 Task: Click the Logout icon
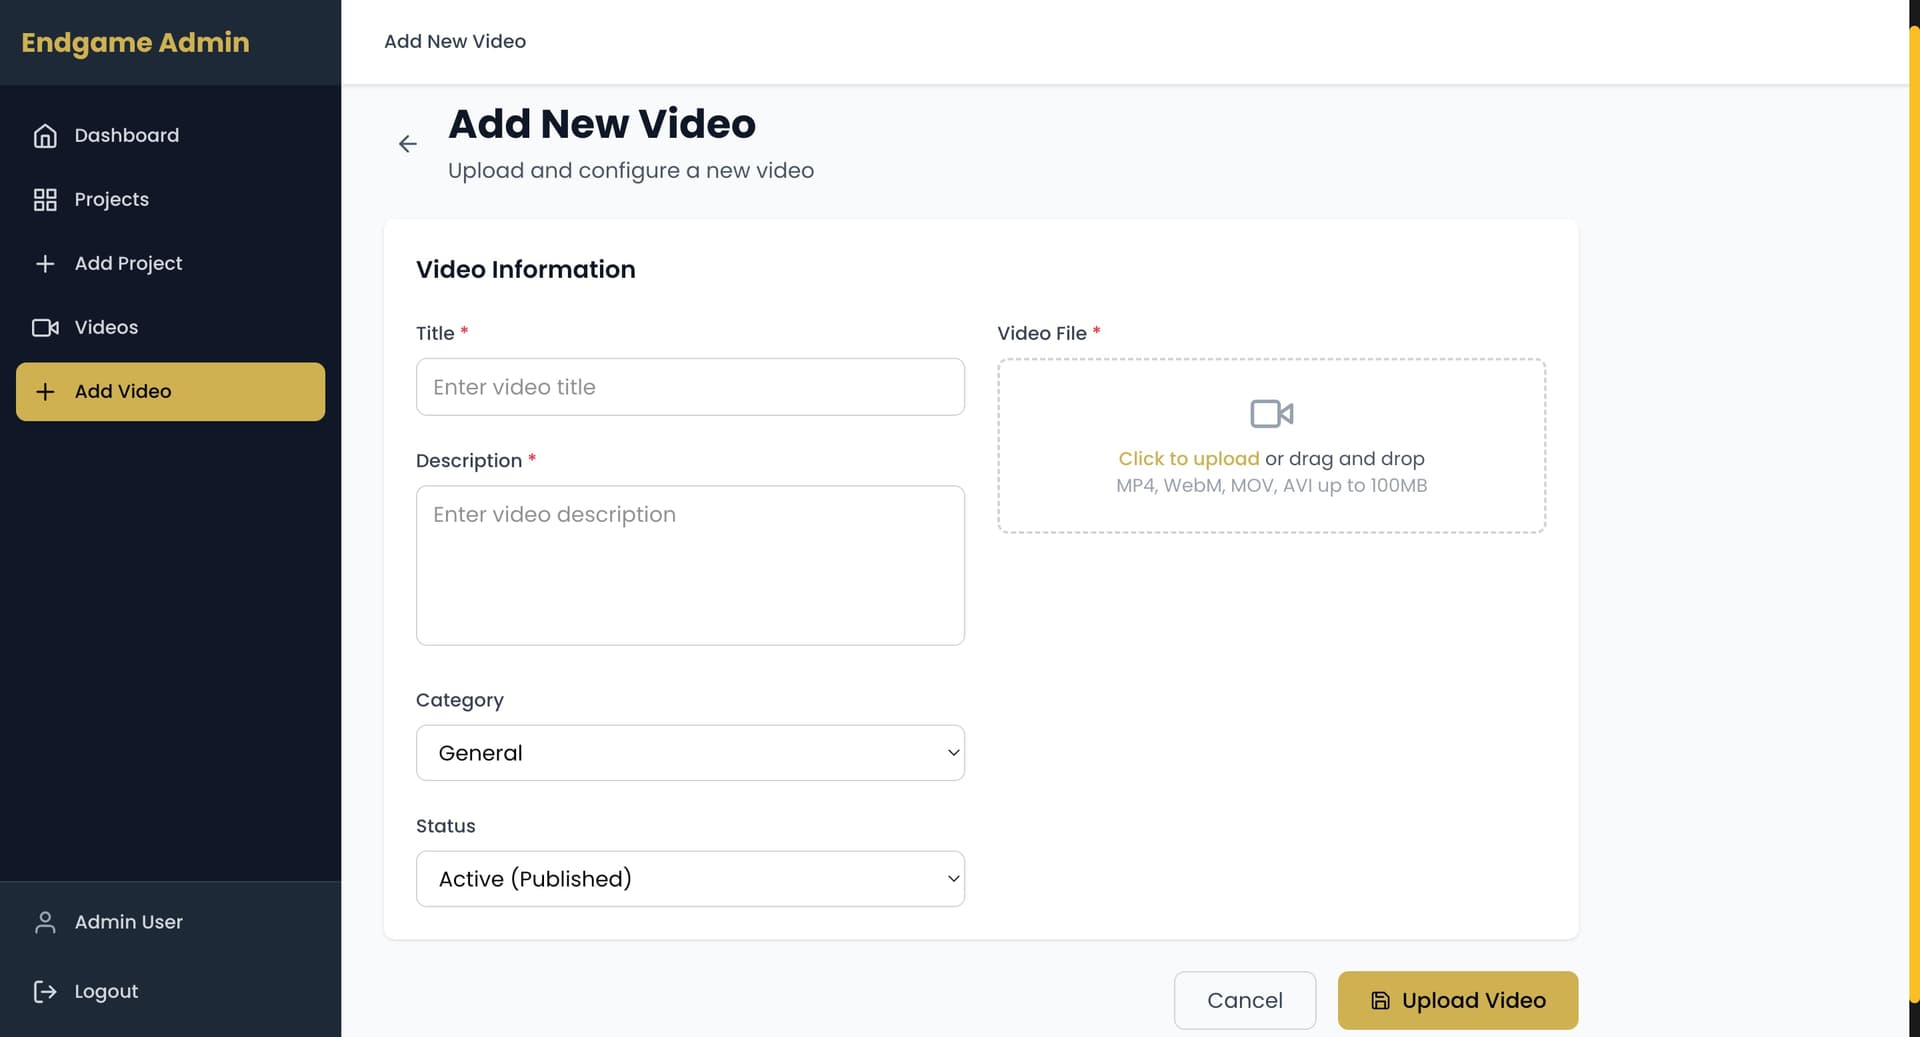point(45,991)
